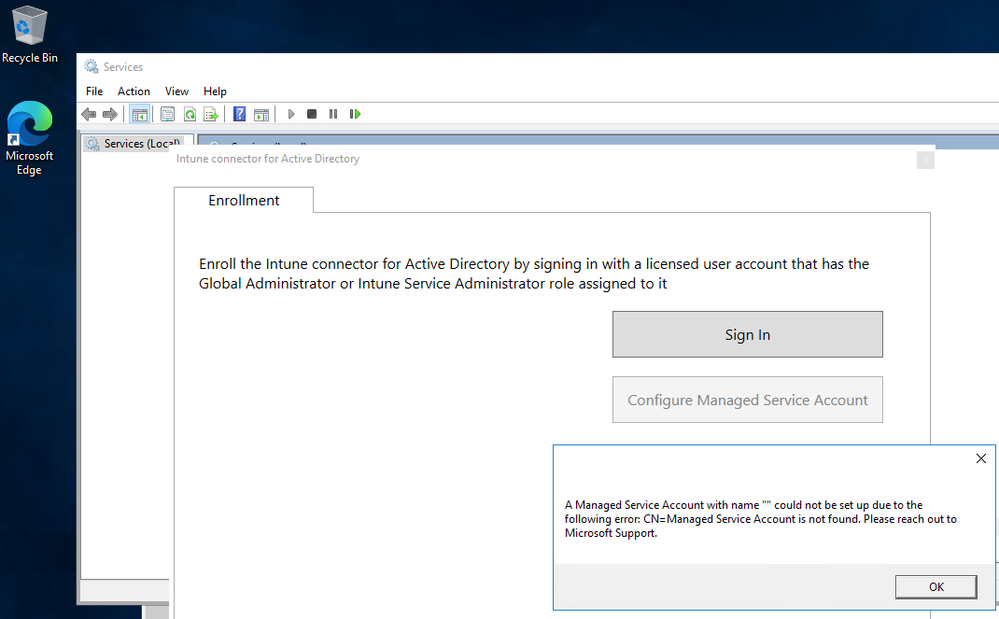Click the Restart Service icon
999x619 pixels.
pos(355,114)
